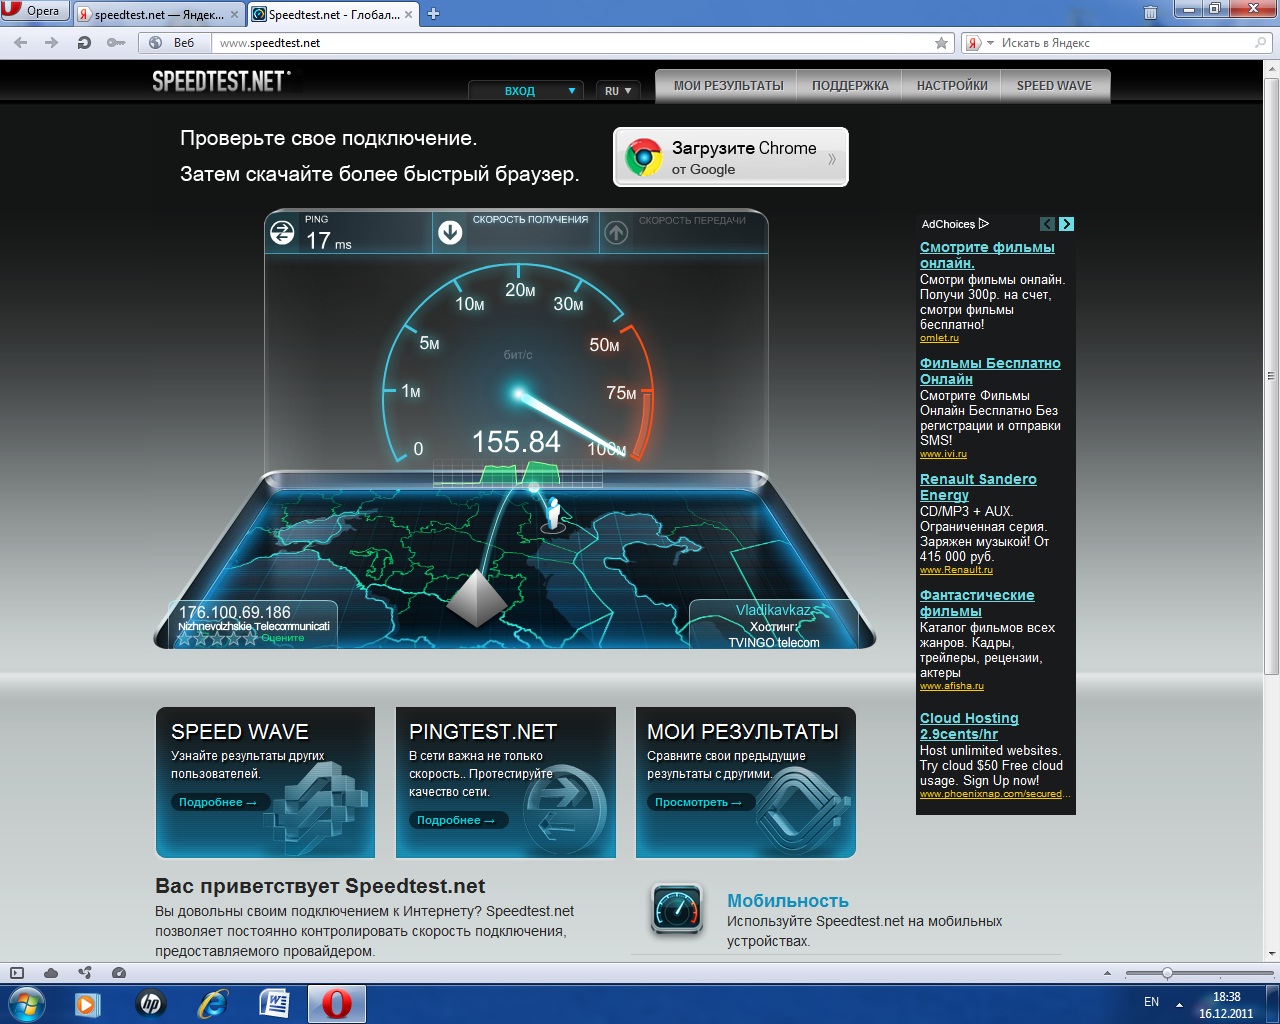Click the bookmark star in address bar
1280x1024 pixels.
(941, 43)
